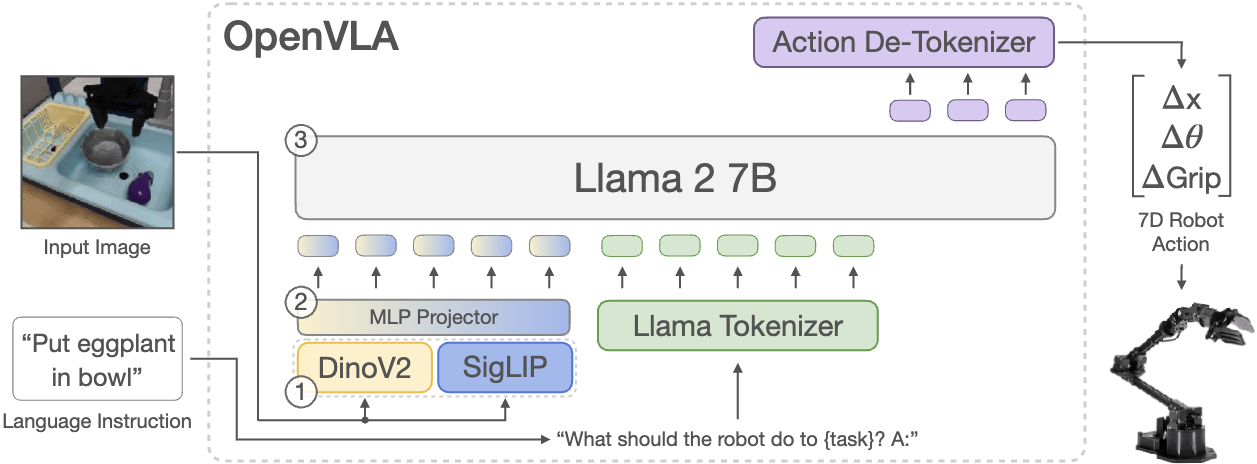Click the "Input Image" caption
Screen dimensions: 1257x464
pos(95,247)
